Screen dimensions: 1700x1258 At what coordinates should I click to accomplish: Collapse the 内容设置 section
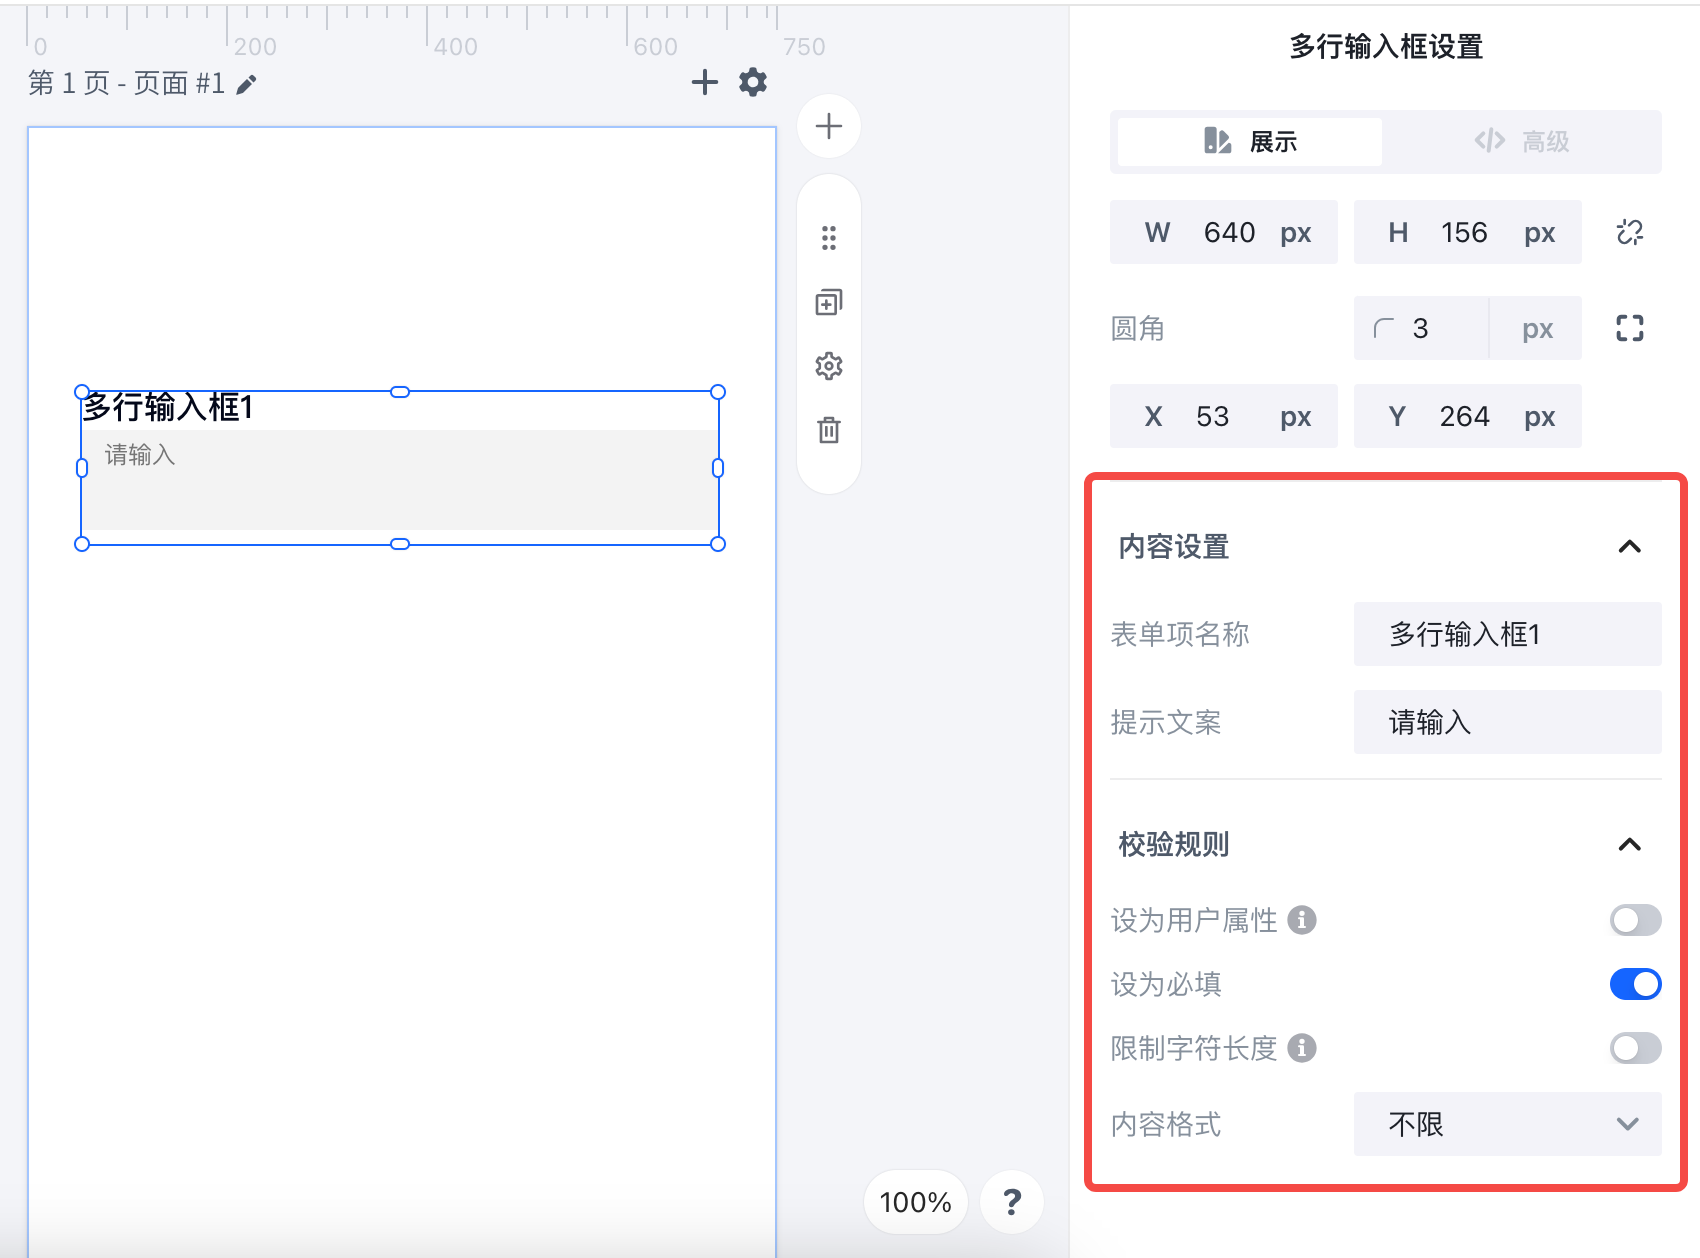(x=1630, y=547)
